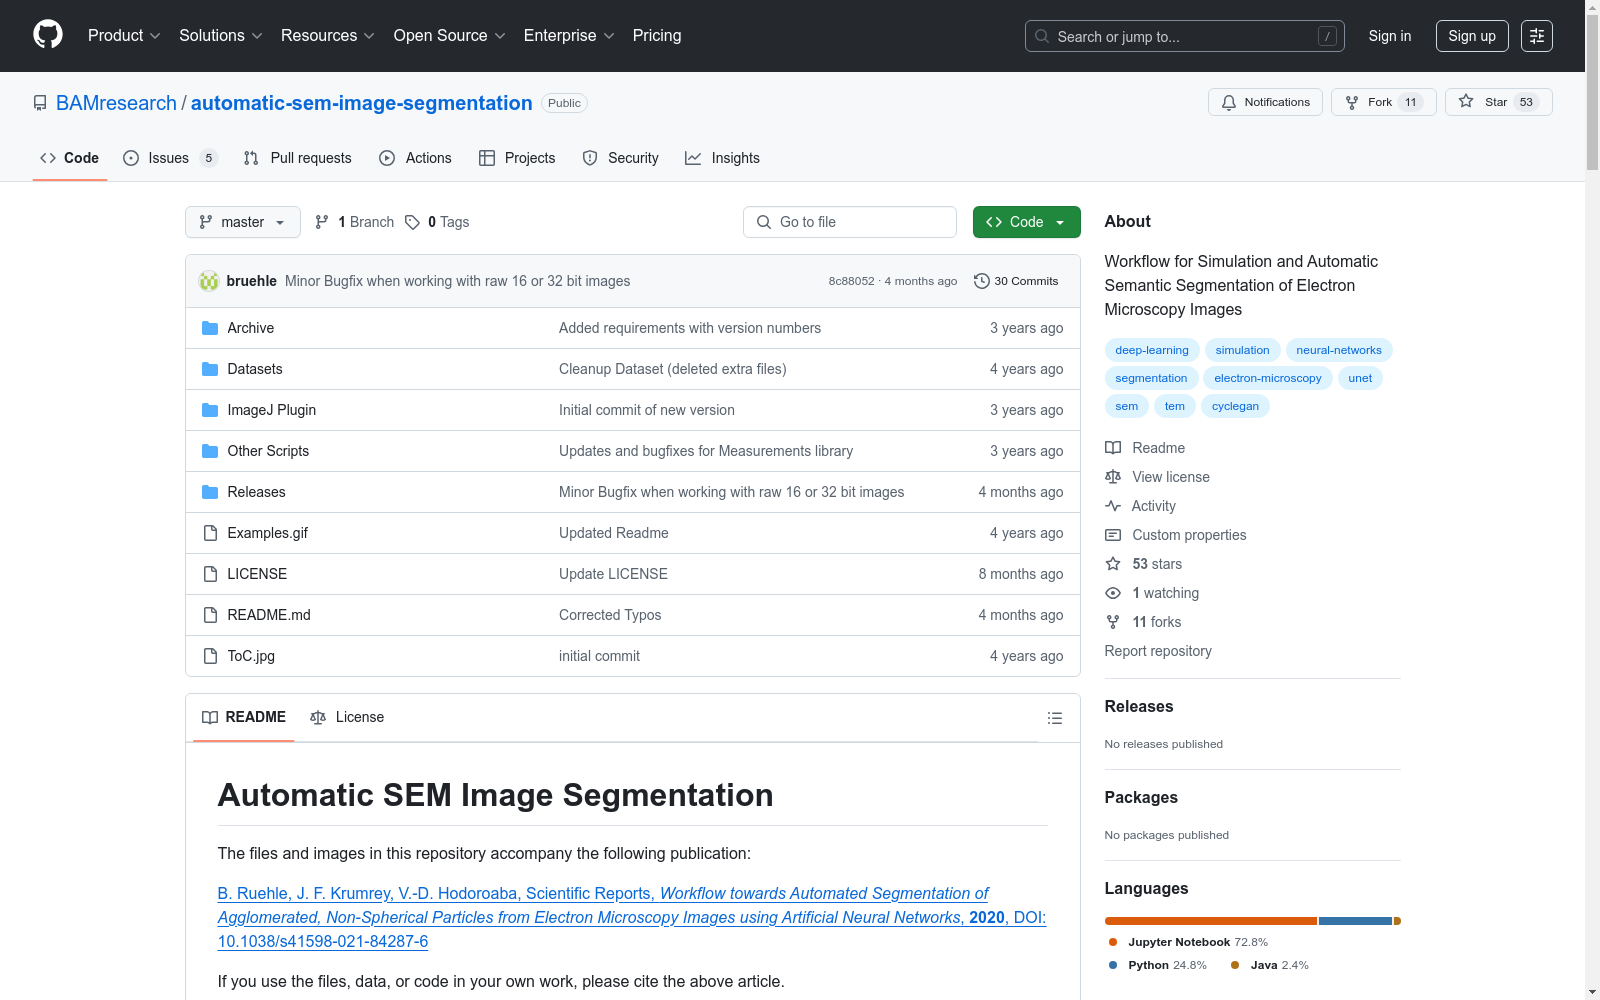Click the Search or jump to field
This screenshot has width=1600, height=1000.
click(1185, 36)
